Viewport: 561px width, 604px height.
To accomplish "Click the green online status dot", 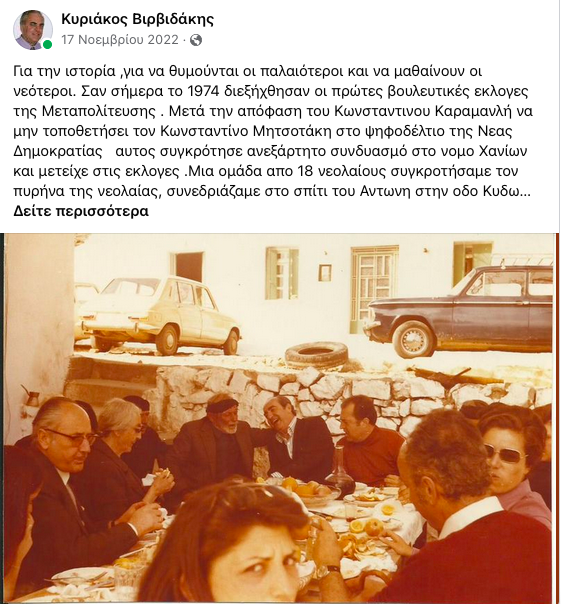I will (x=47, y=45).
